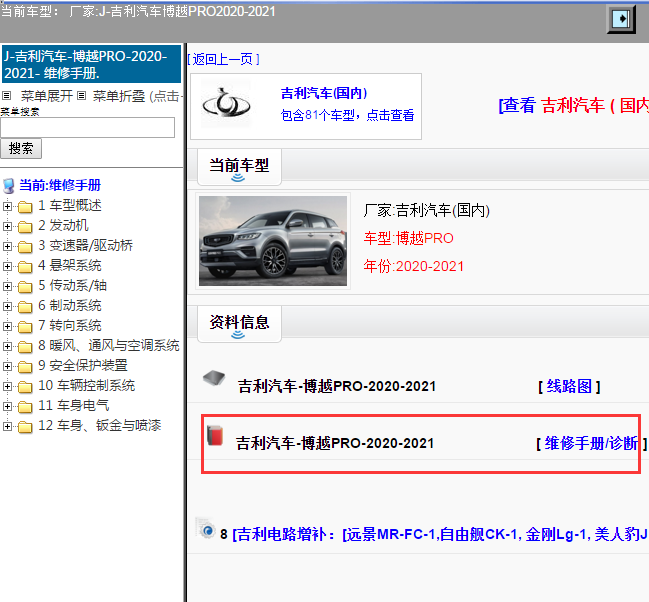
Task: Expand the 9 安全保护装置 tree node
Action: (7, 366)
